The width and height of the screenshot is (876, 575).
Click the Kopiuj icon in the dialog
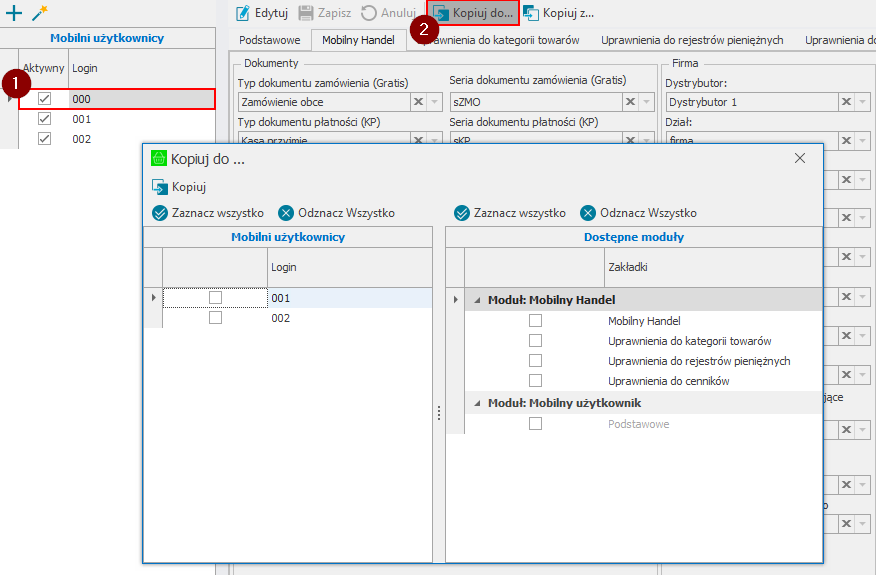[x=159, y=187]
